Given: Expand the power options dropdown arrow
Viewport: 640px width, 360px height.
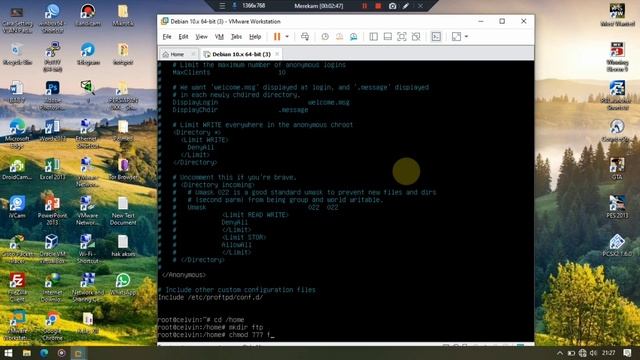Looking at the screenshot, I should 287,37.
